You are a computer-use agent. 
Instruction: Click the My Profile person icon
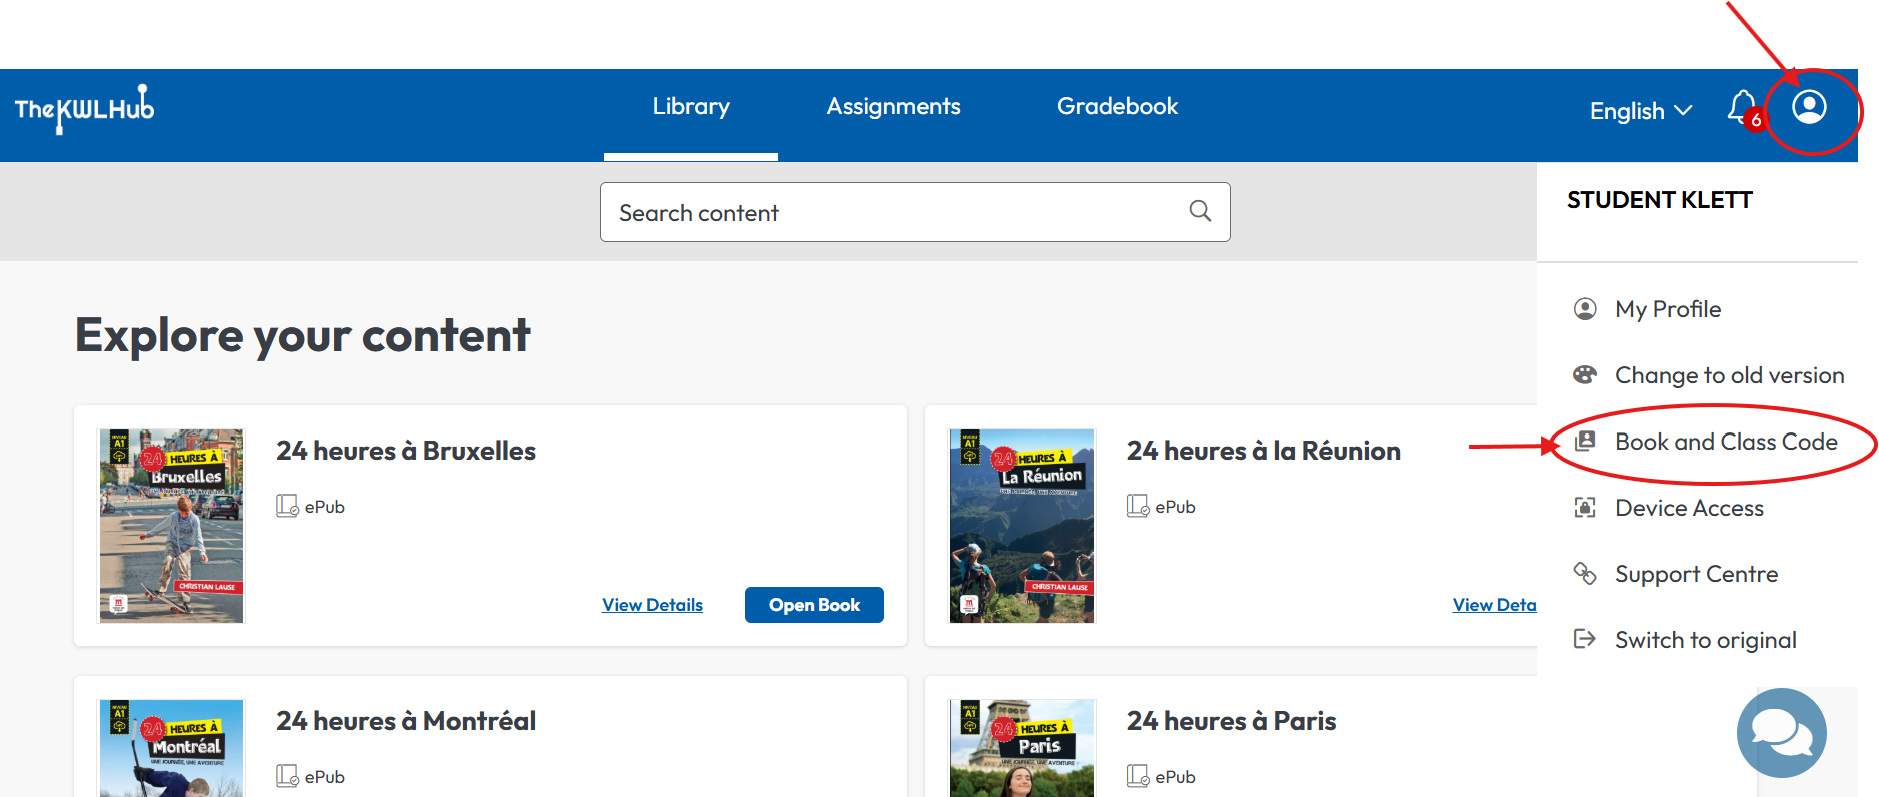(1585, 309)
